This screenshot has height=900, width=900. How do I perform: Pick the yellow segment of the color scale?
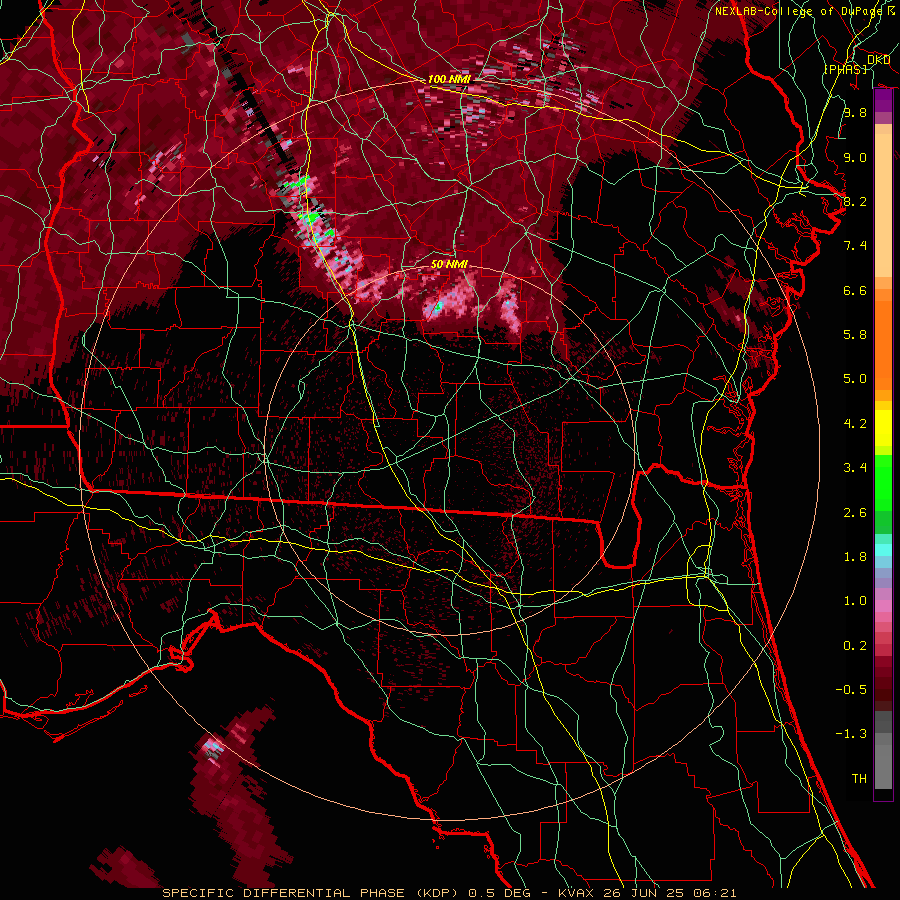(x=883, y=428)
